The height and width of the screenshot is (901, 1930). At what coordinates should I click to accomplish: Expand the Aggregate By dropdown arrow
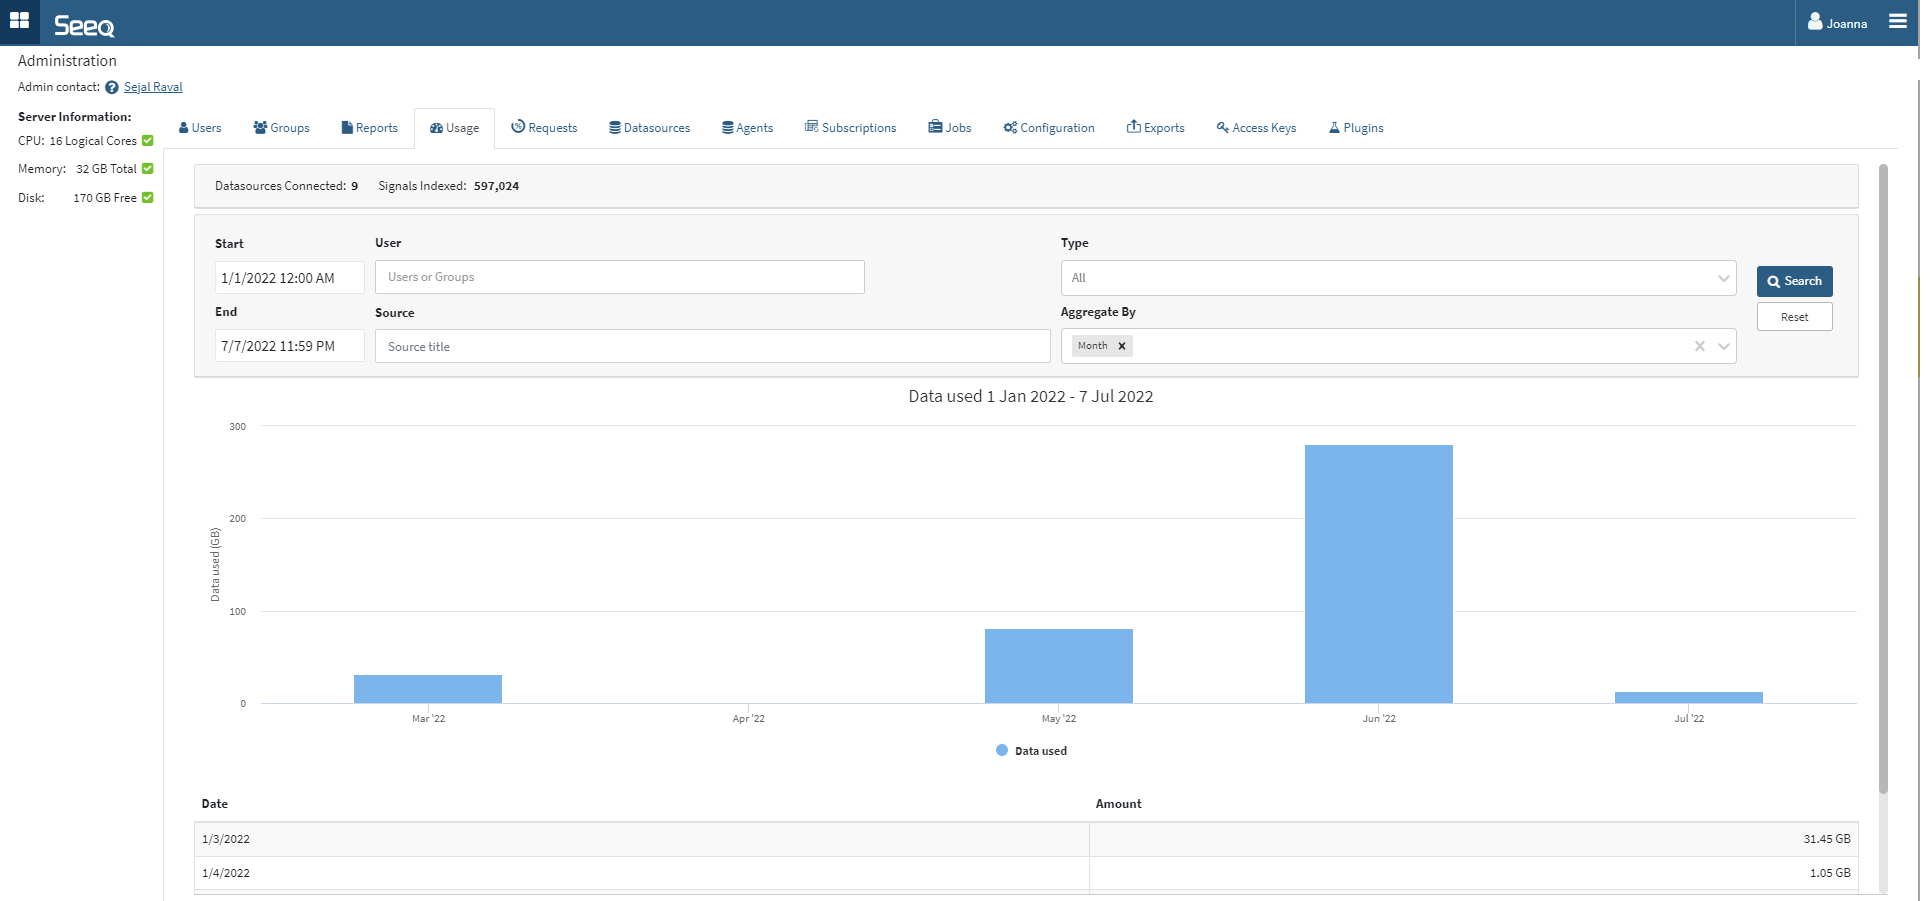pos(1723,346)
